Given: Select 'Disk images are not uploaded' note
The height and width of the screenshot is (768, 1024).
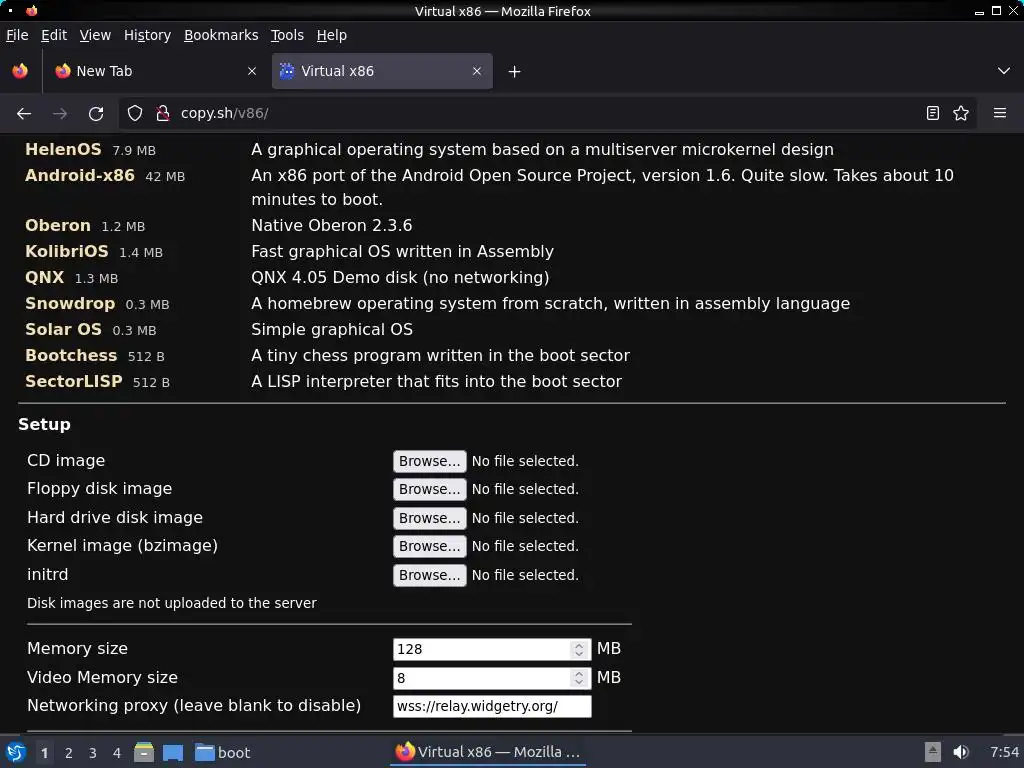Looking at the screenshot, I should 172,603.
